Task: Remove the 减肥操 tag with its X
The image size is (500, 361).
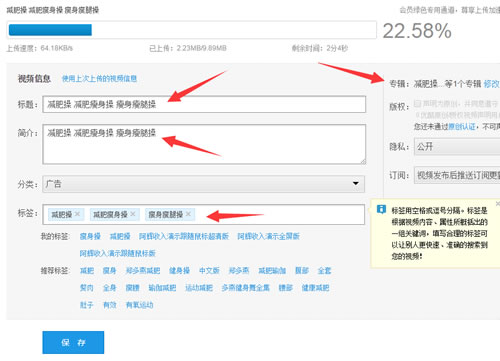Action: tap(77, 214)
